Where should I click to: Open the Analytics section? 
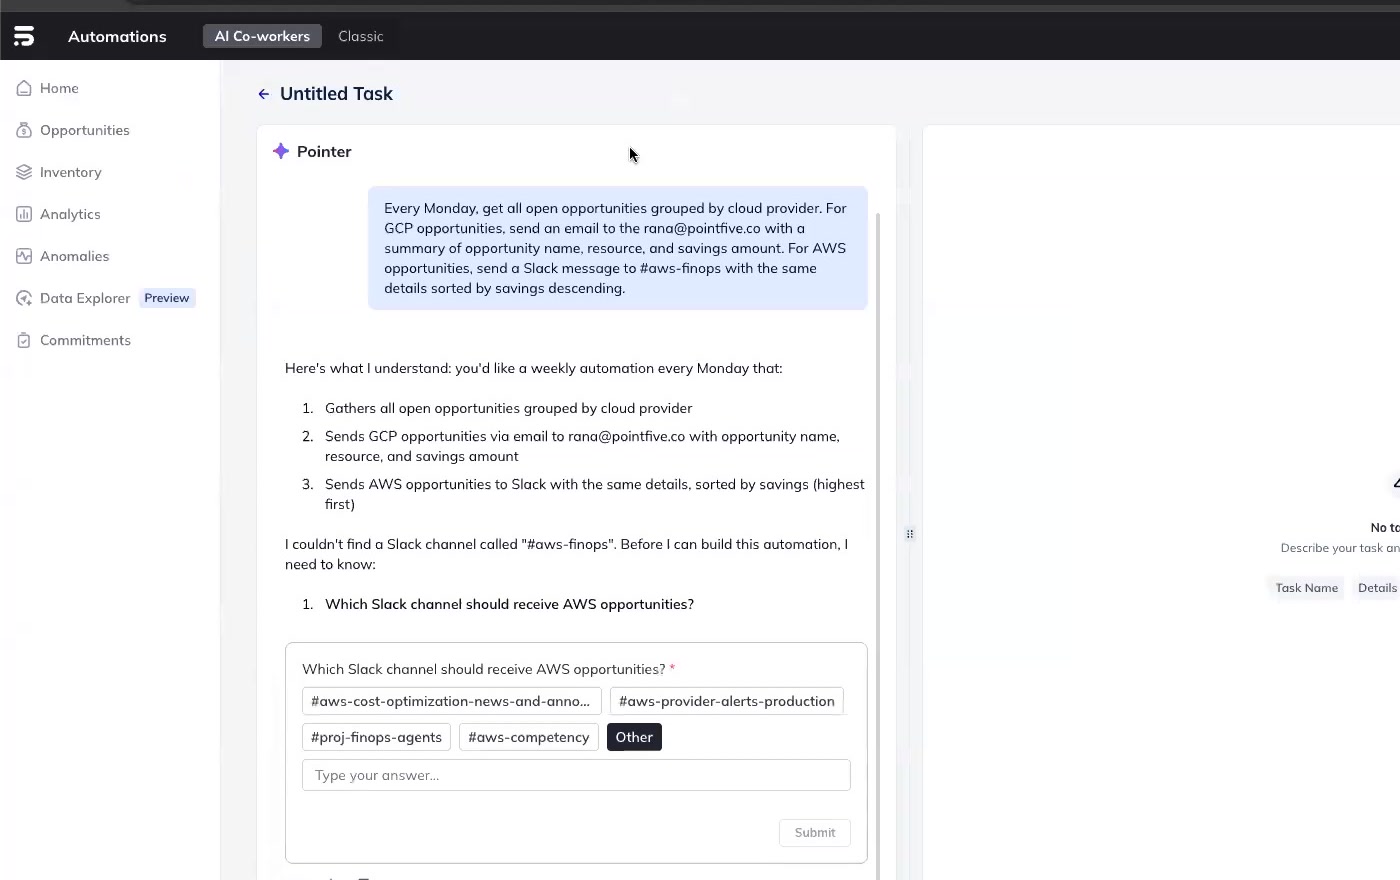point(70,214)
